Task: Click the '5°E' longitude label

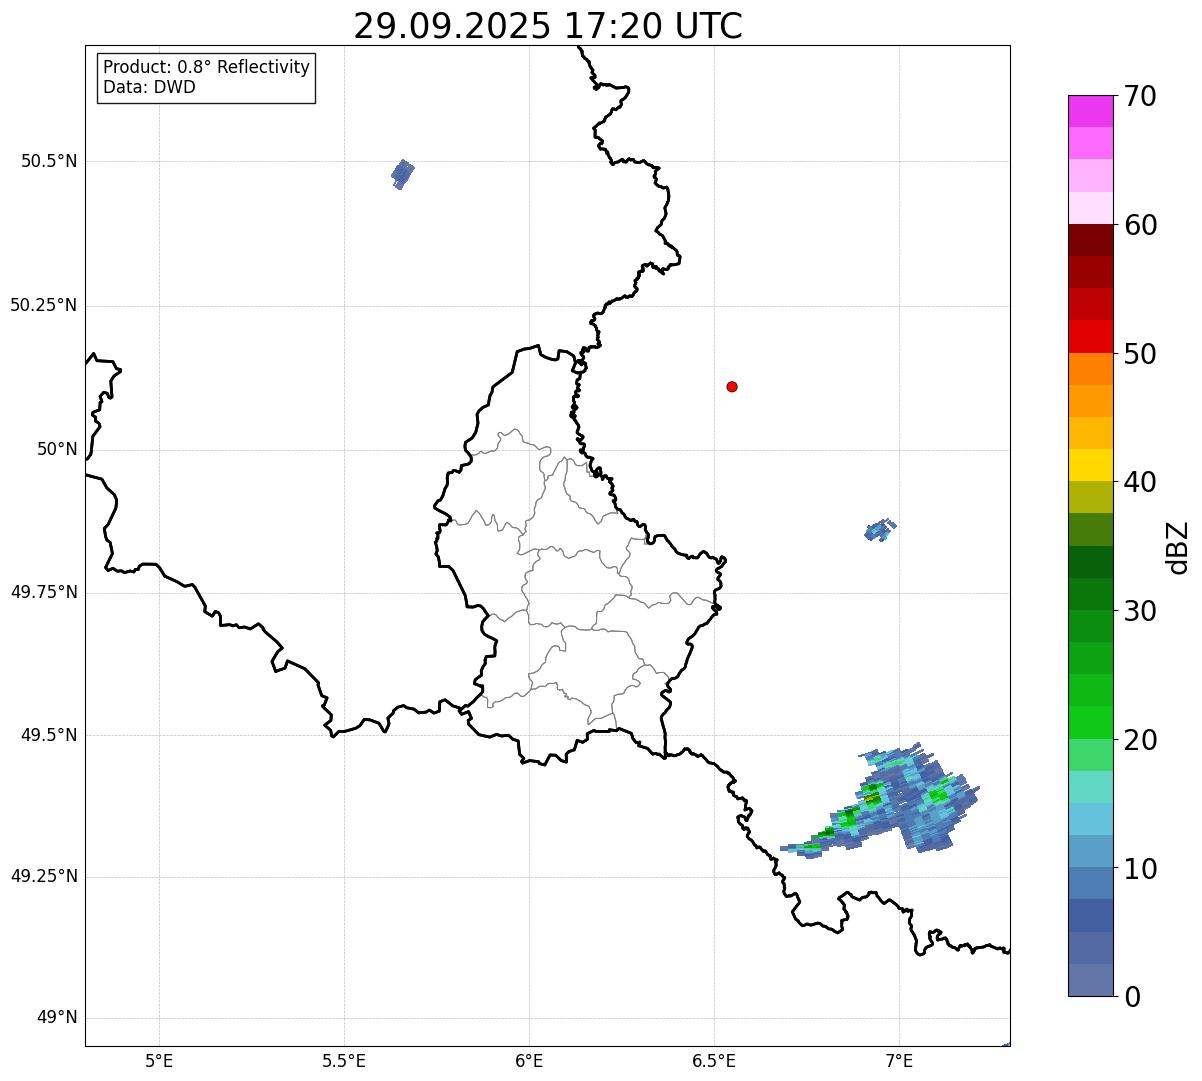Action: (x=160, y=1060)
